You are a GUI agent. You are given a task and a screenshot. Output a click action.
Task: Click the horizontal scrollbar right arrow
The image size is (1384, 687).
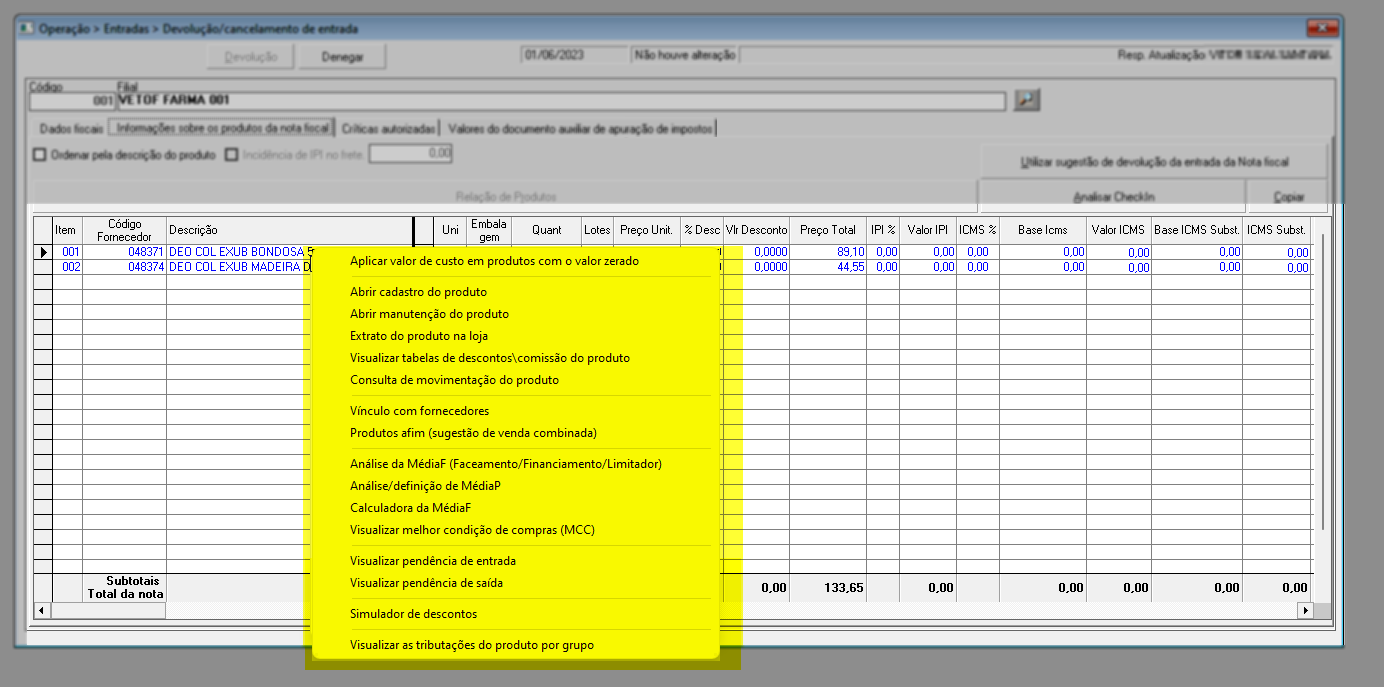tap(1304, 610)
